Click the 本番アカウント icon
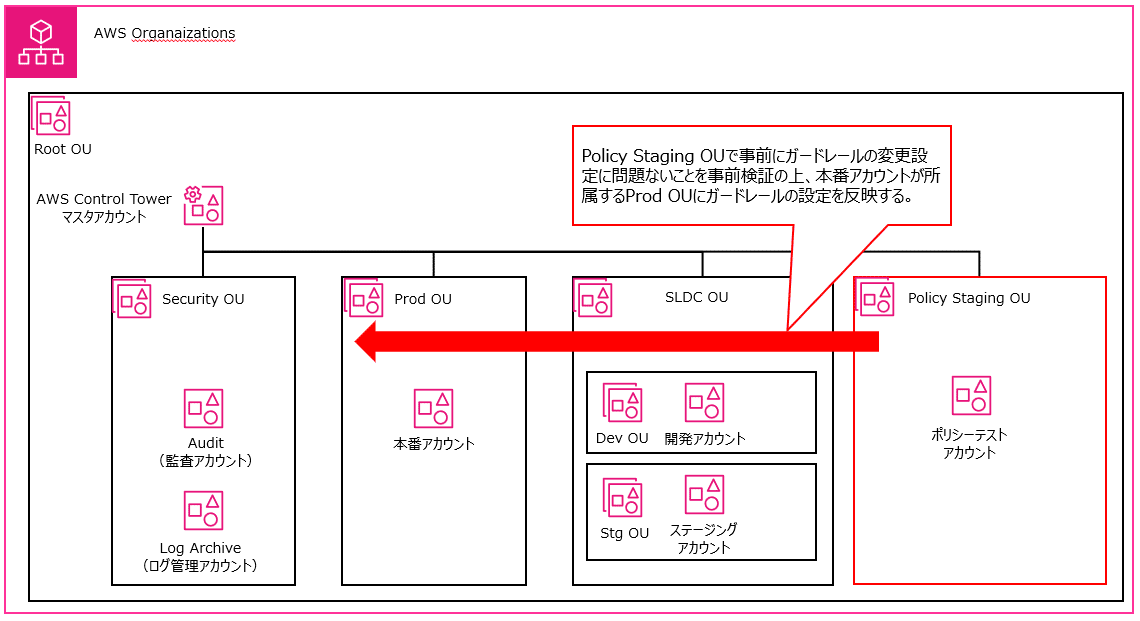The height and width of the screenshot is (621, 1140). [x=433, y=408]
